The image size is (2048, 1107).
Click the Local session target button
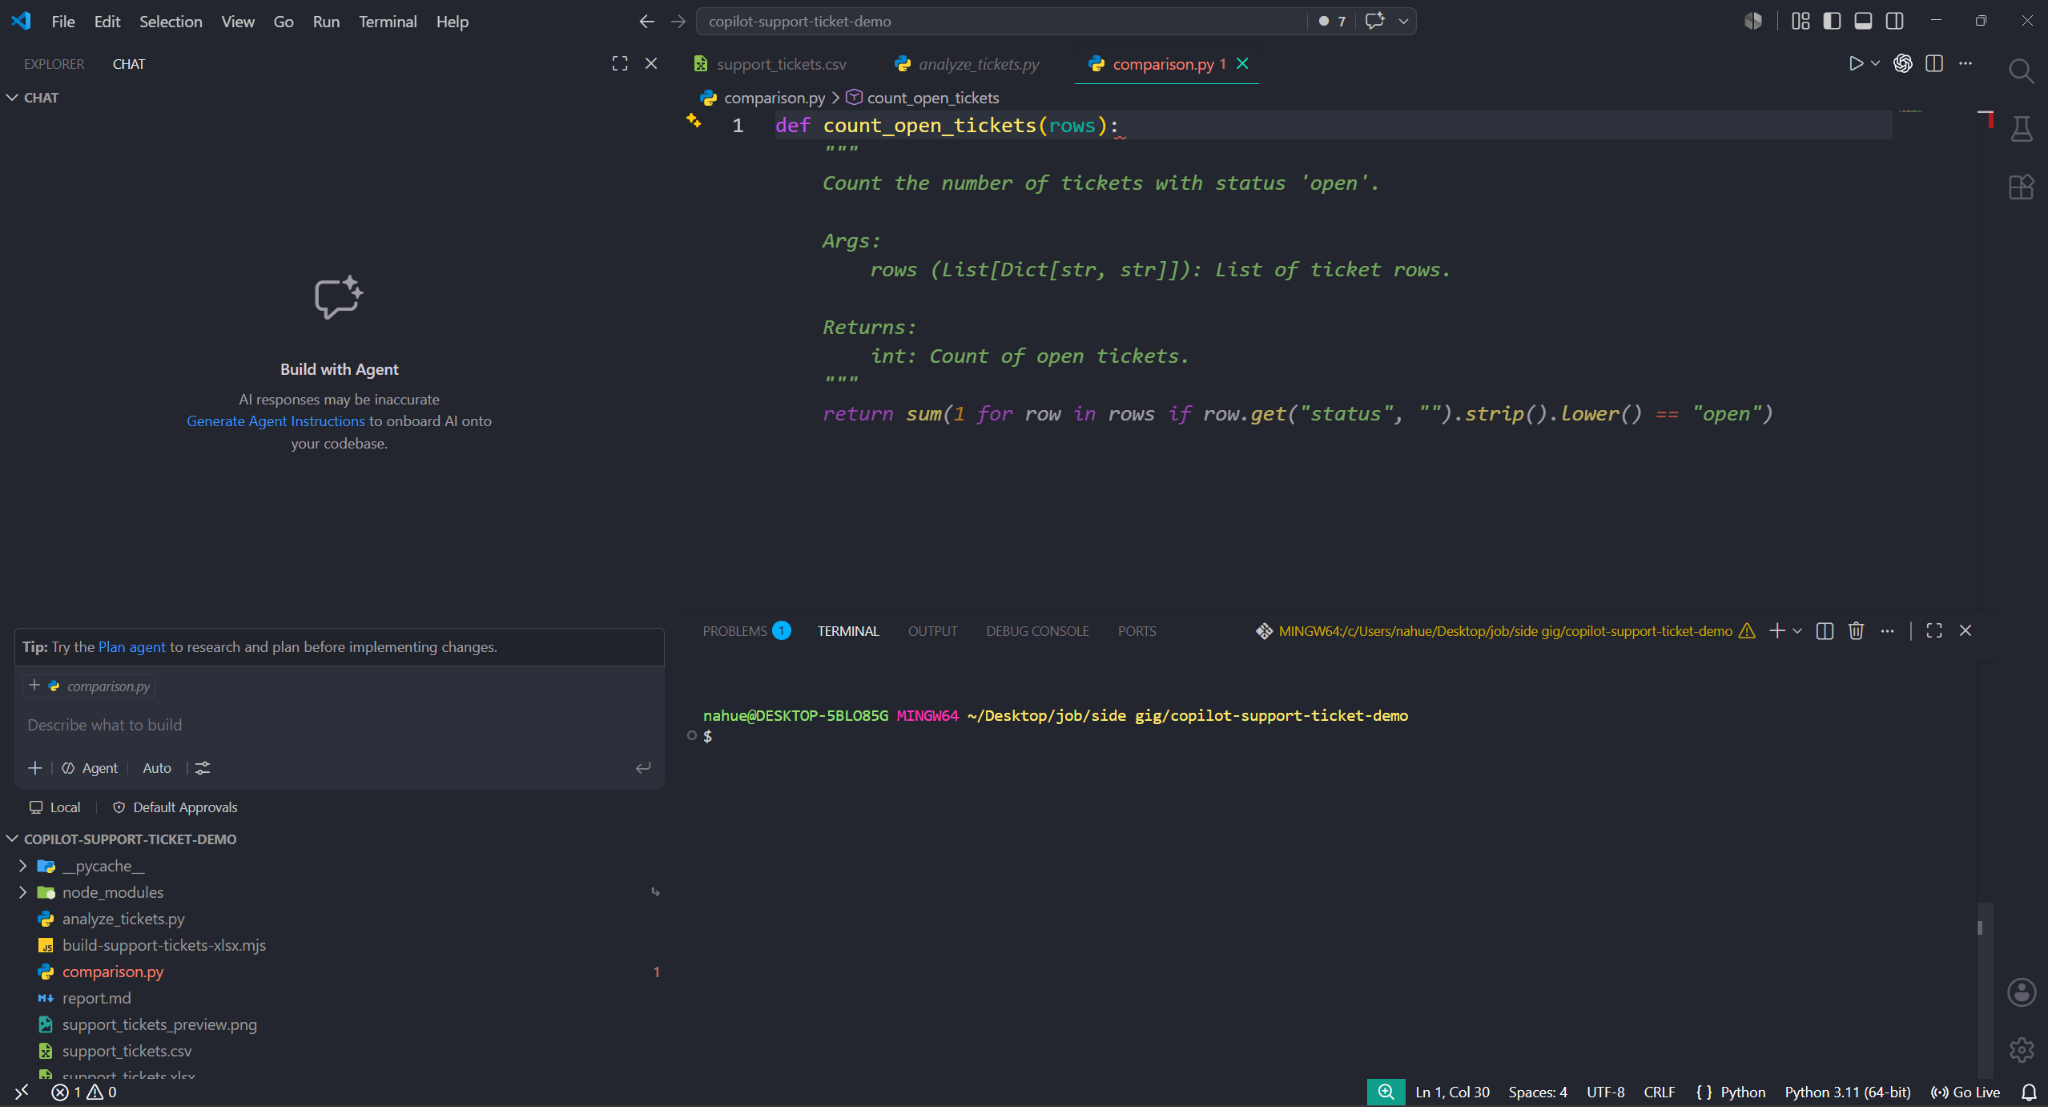point(55,807)
